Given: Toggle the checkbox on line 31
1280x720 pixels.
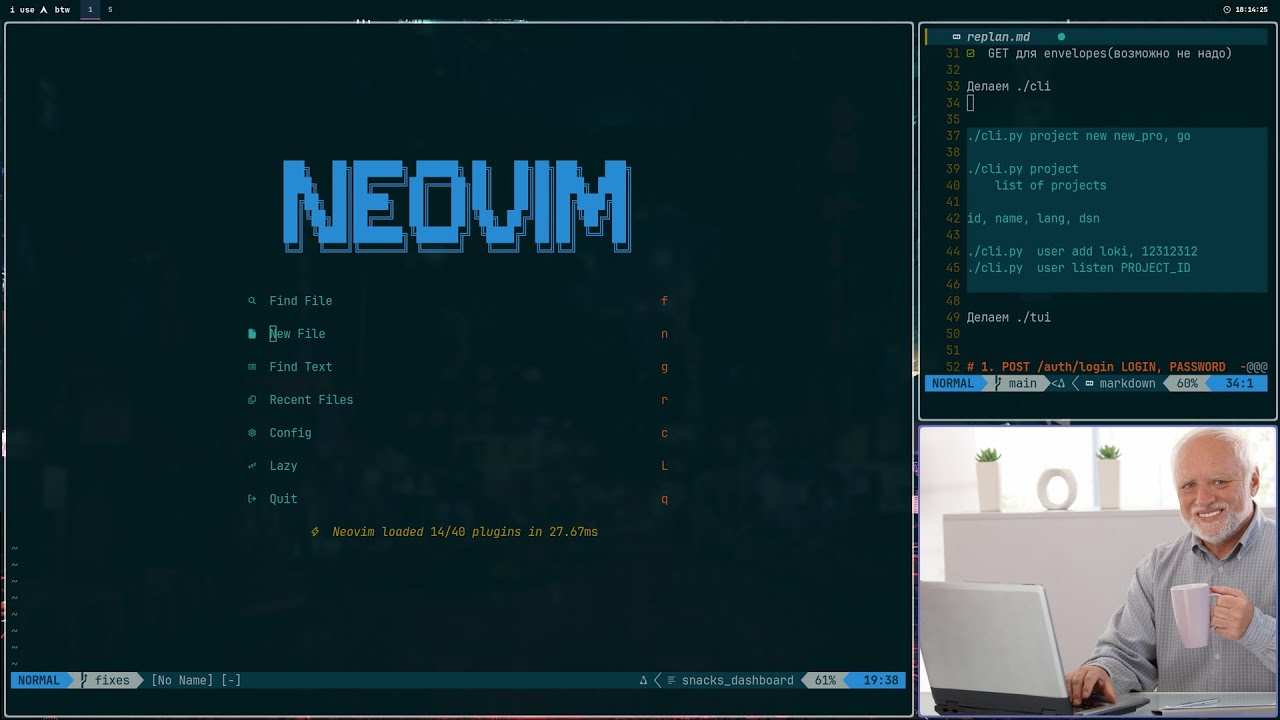Looking at the screenshot, I should (970, 53).
